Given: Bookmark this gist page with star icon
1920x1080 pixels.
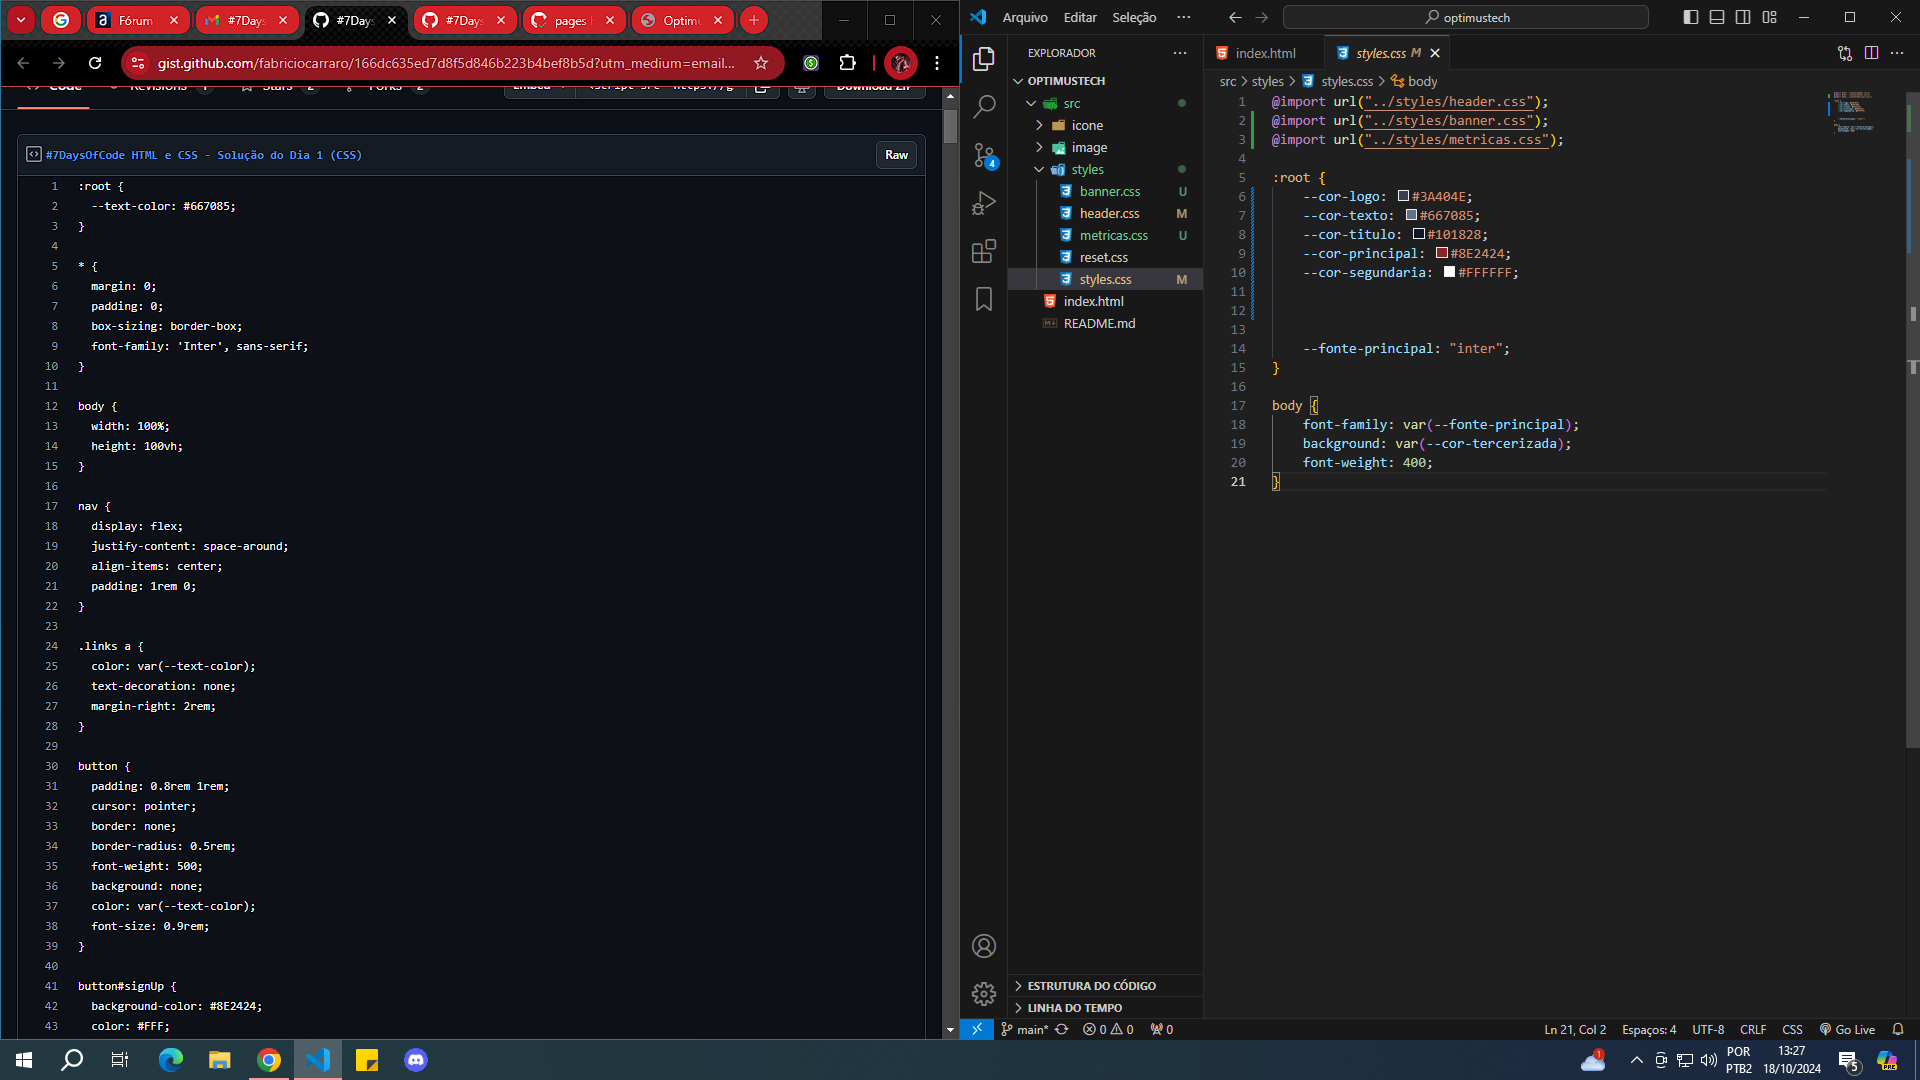Looking at the screenshot, I should point(761,63).
